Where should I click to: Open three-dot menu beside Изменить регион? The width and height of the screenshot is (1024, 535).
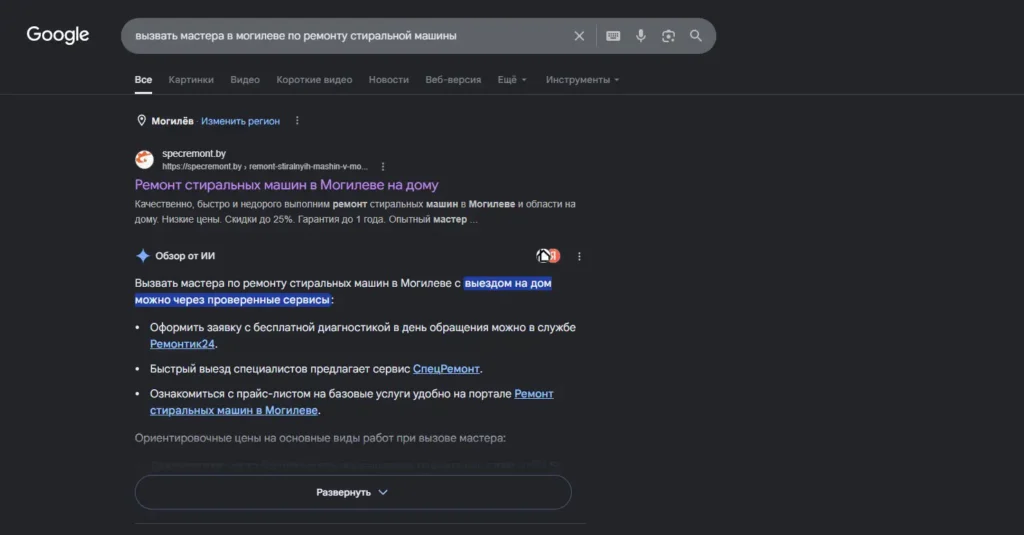click(297, 120)
